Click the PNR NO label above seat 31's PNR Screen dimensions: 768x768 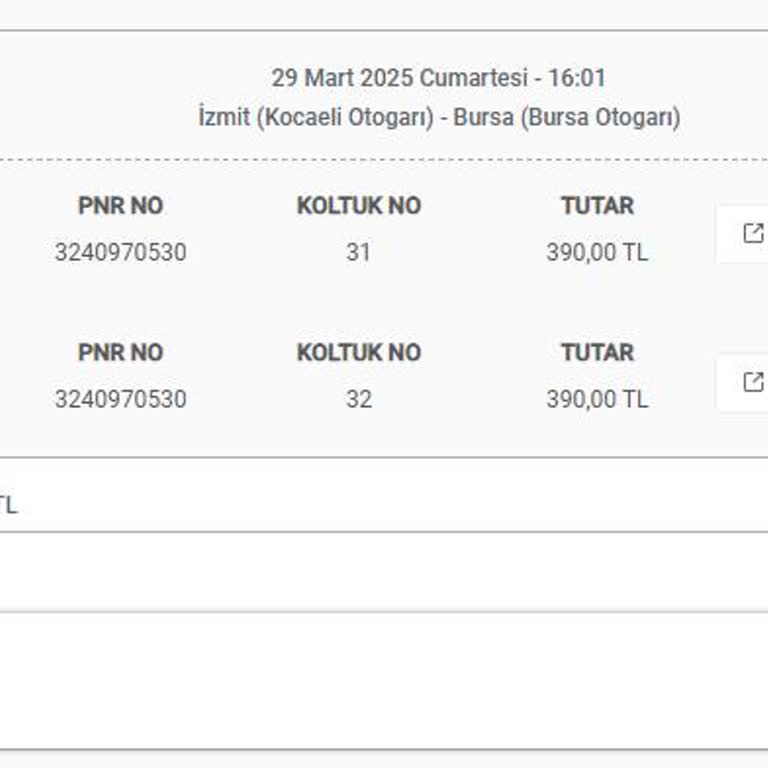pyautogui.click(x=120, y=206)
